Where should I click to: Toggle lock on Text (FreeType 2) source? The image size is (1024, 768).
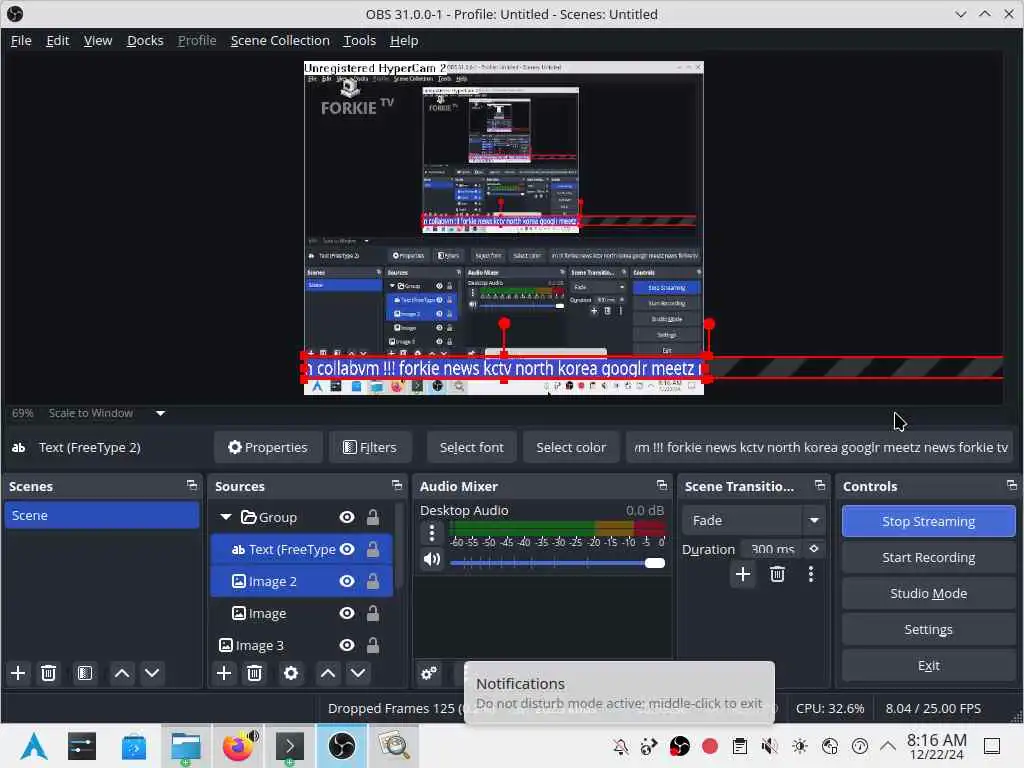click(x=373, y=549)
